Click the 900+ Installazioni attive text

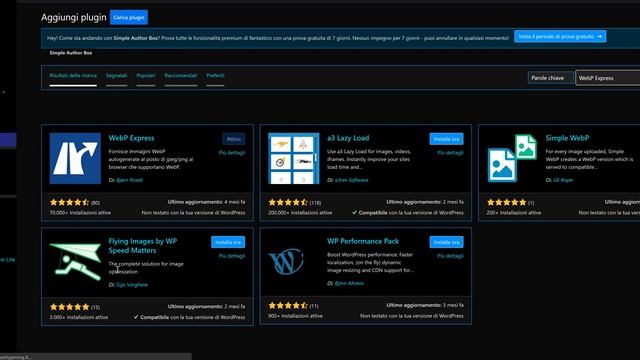pos(295,316)
